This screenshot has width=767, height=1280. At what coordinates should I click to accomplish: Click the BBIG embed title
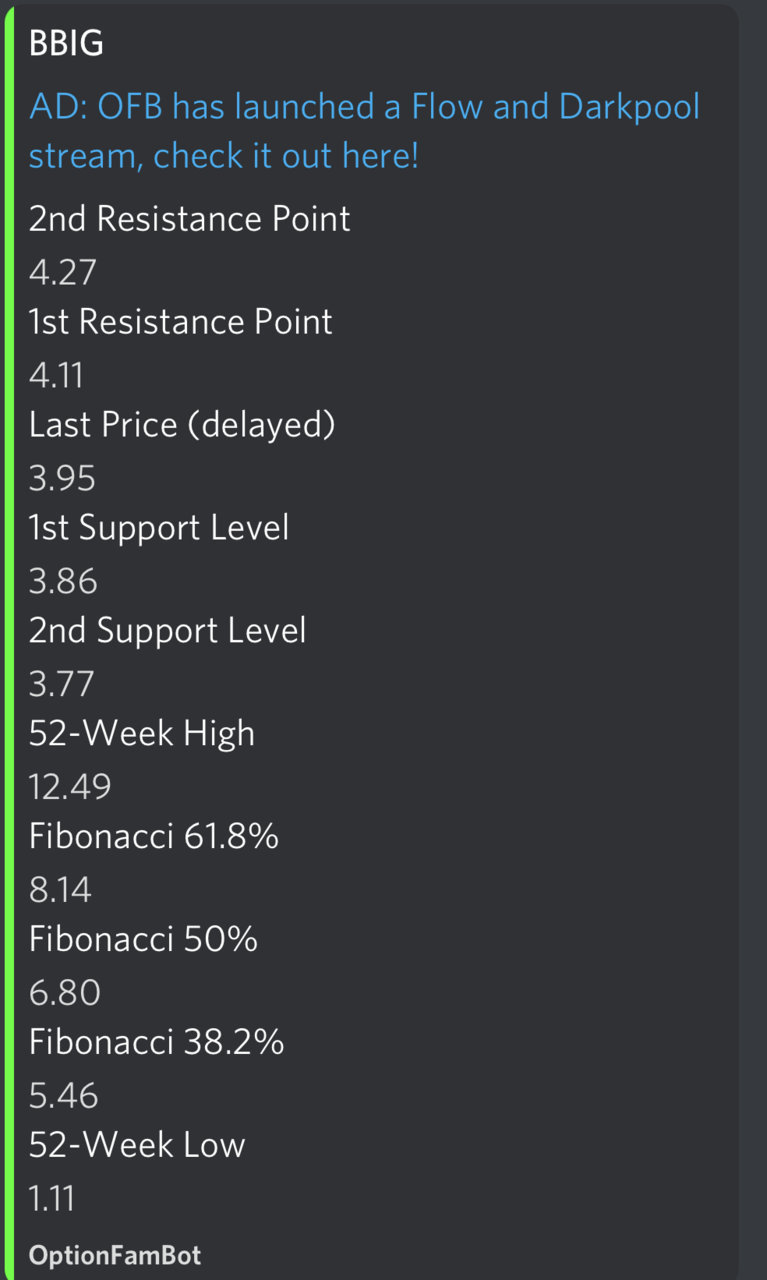[x=67, y=44]
